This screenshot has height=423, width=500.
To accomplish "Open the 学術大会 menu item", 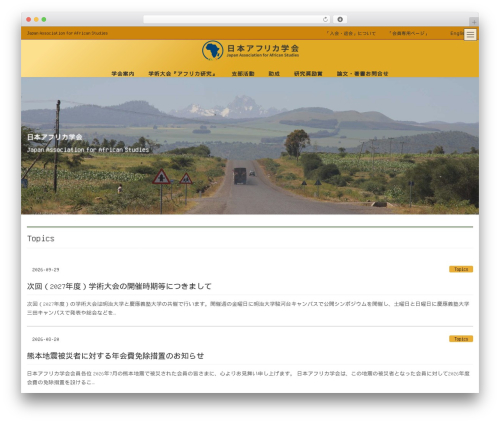I will (160, 74).
